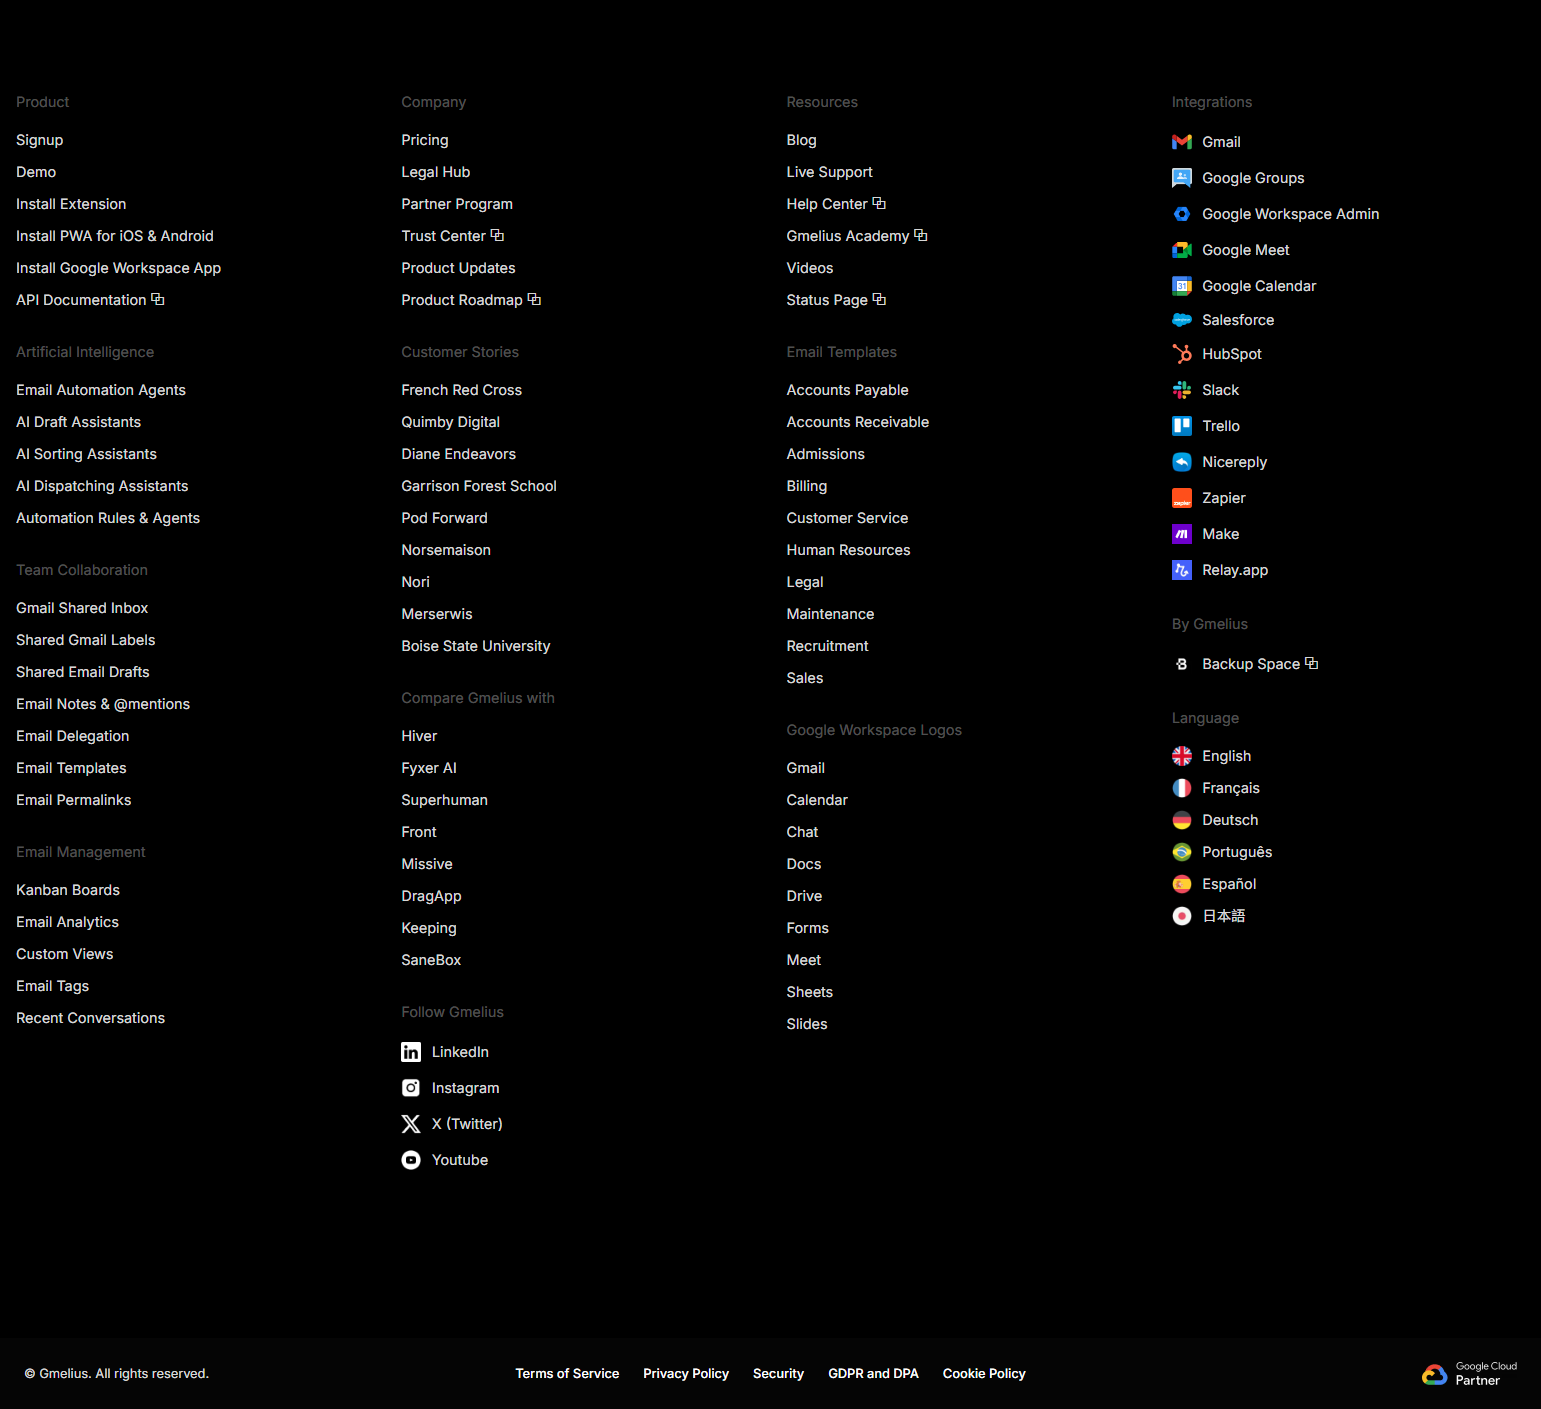Open the Gmail integration
Screen dimensions: 1541x1409
[1220, 141]
